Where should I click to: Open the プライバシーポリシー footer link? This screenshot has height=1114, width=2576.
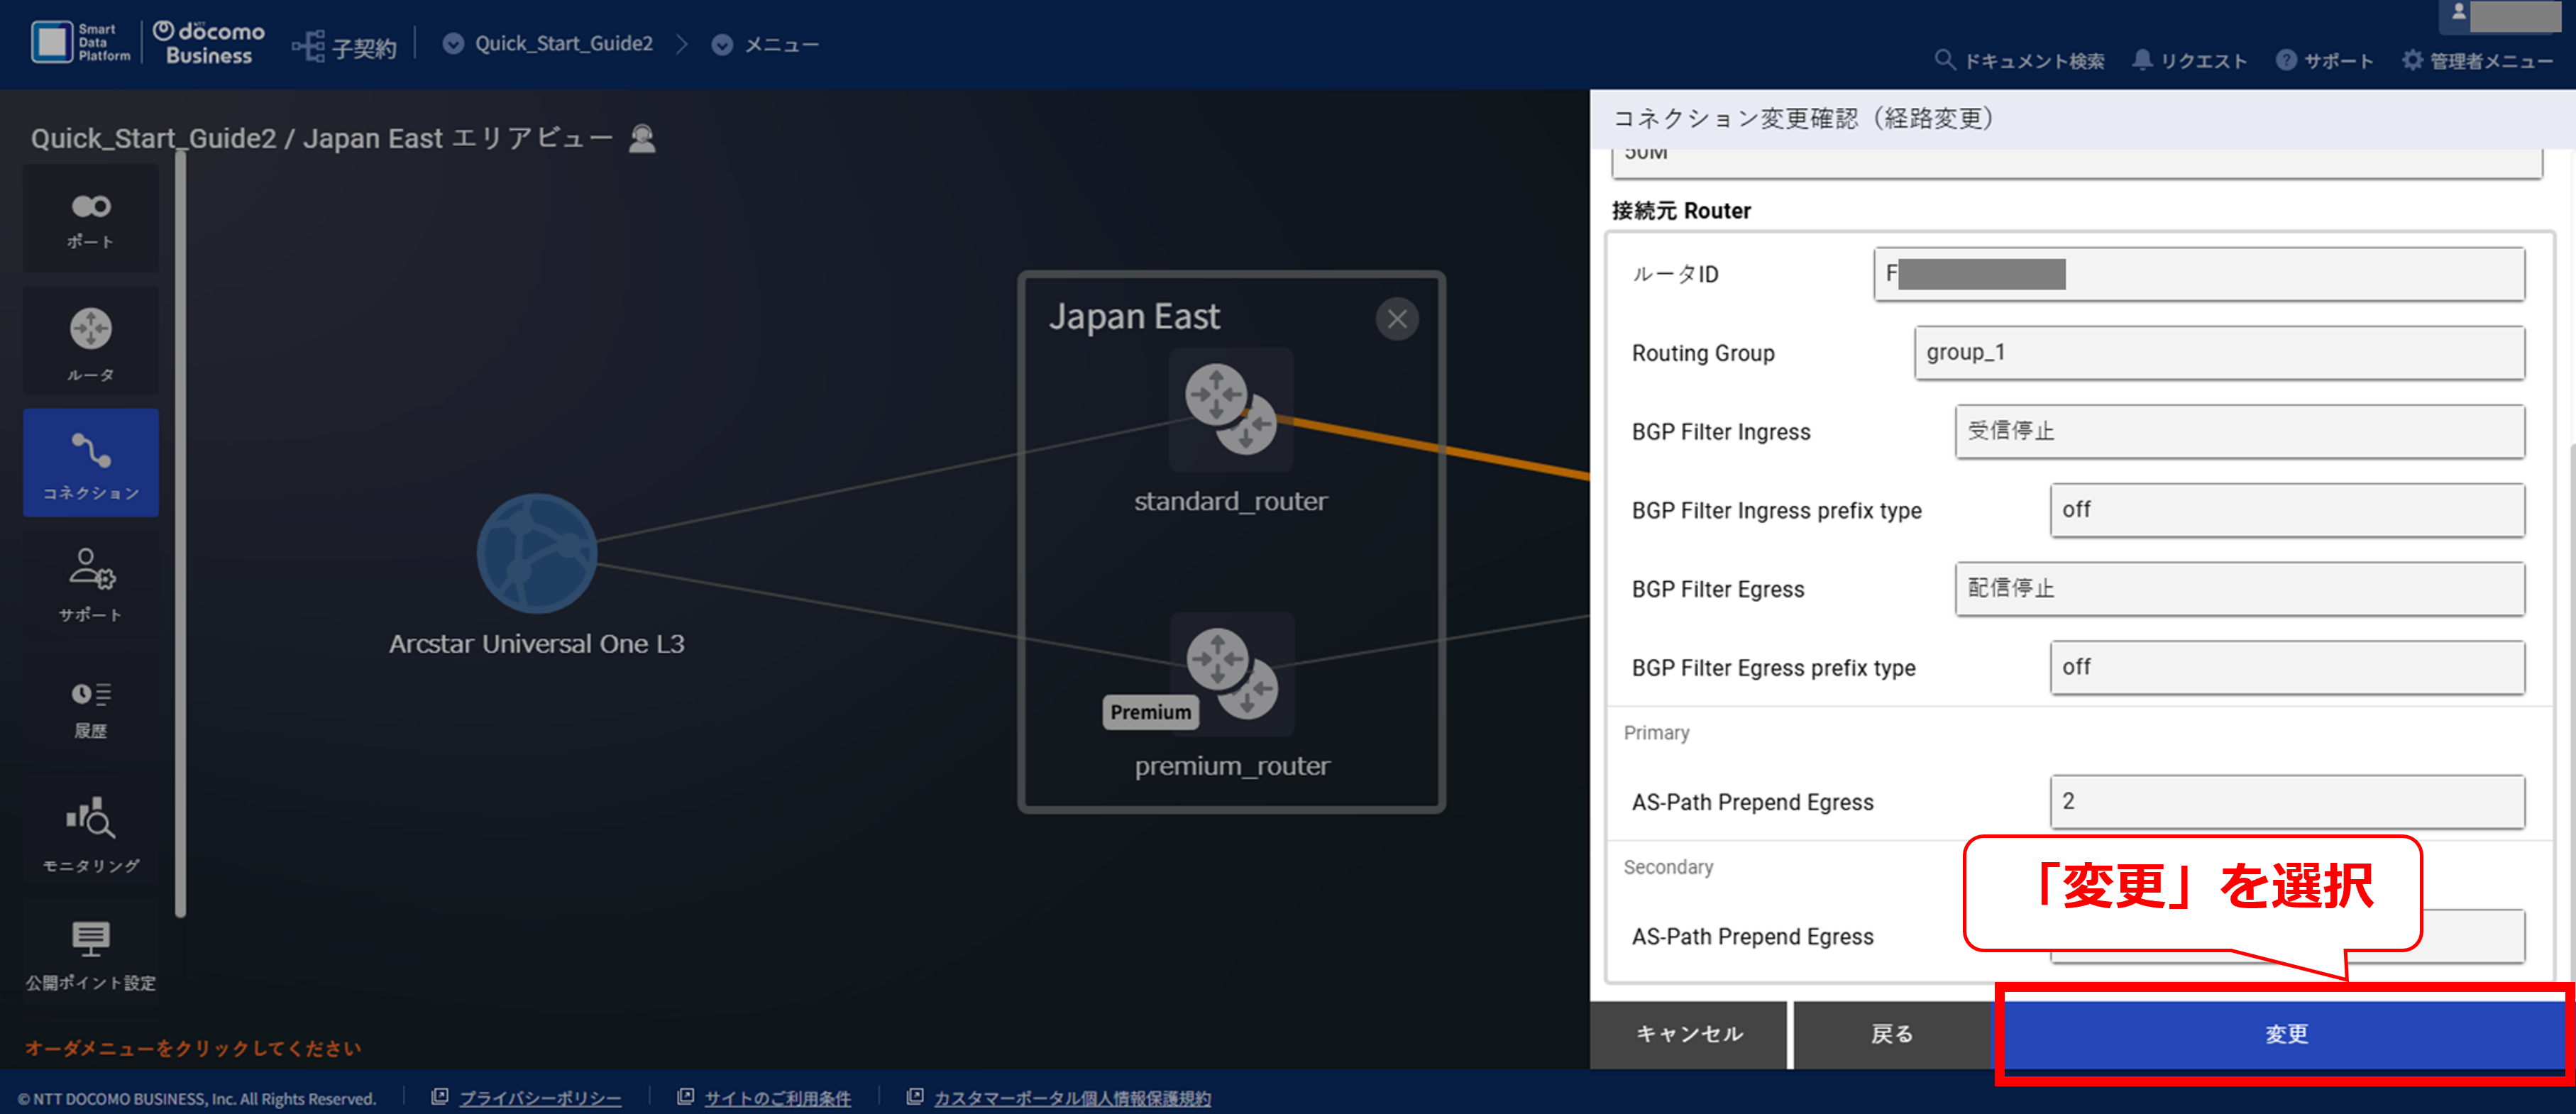click(540, 1098)
